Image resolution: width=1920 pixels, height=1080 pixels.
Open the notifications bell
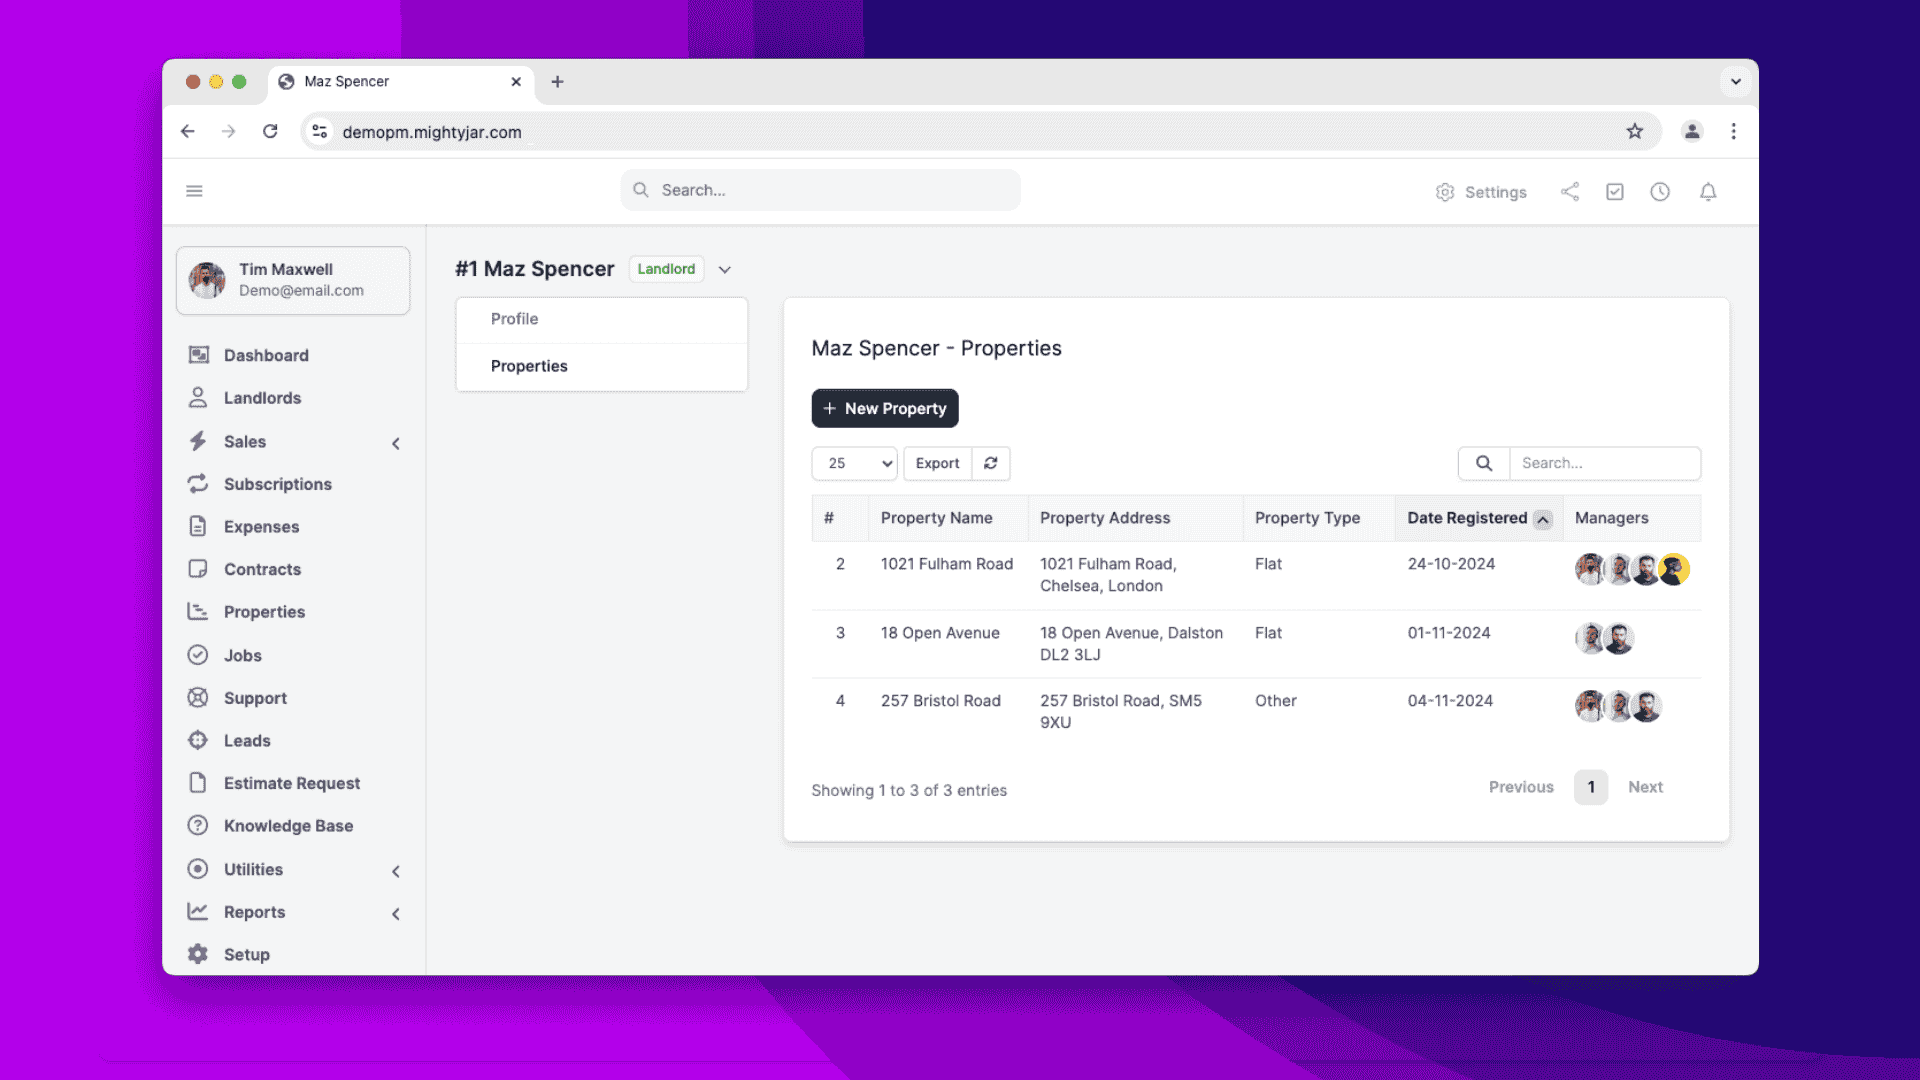(1708, 192)
